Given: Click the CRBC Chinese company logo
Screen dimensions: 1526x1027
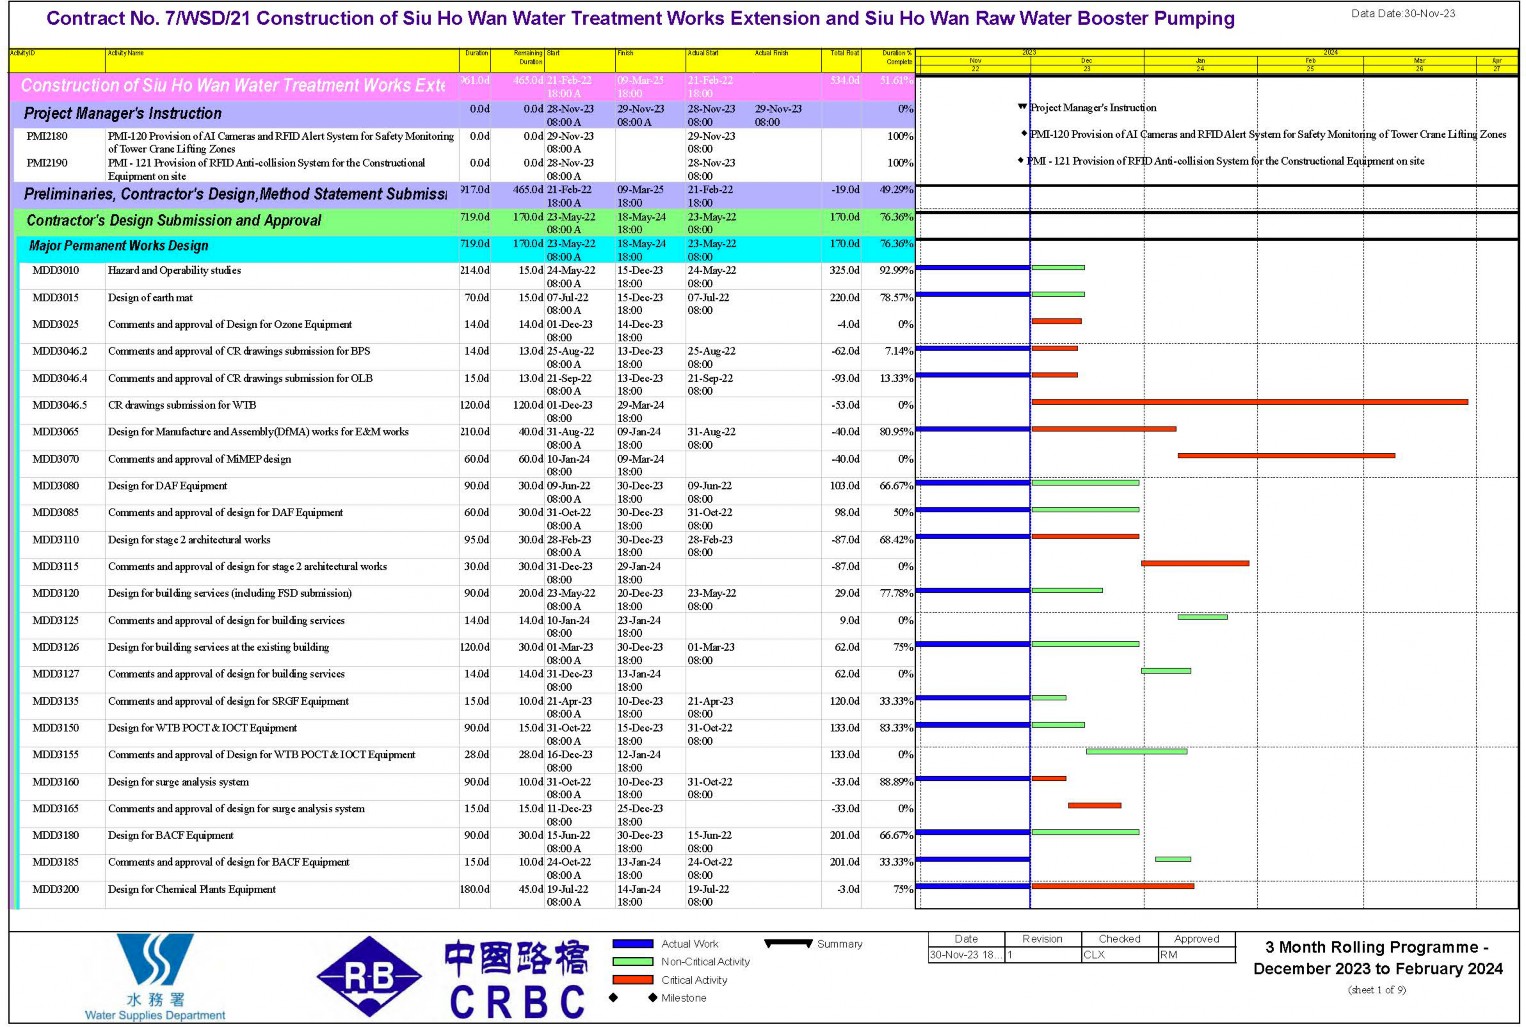Looking at the screenshot, I should coord(517,980).
